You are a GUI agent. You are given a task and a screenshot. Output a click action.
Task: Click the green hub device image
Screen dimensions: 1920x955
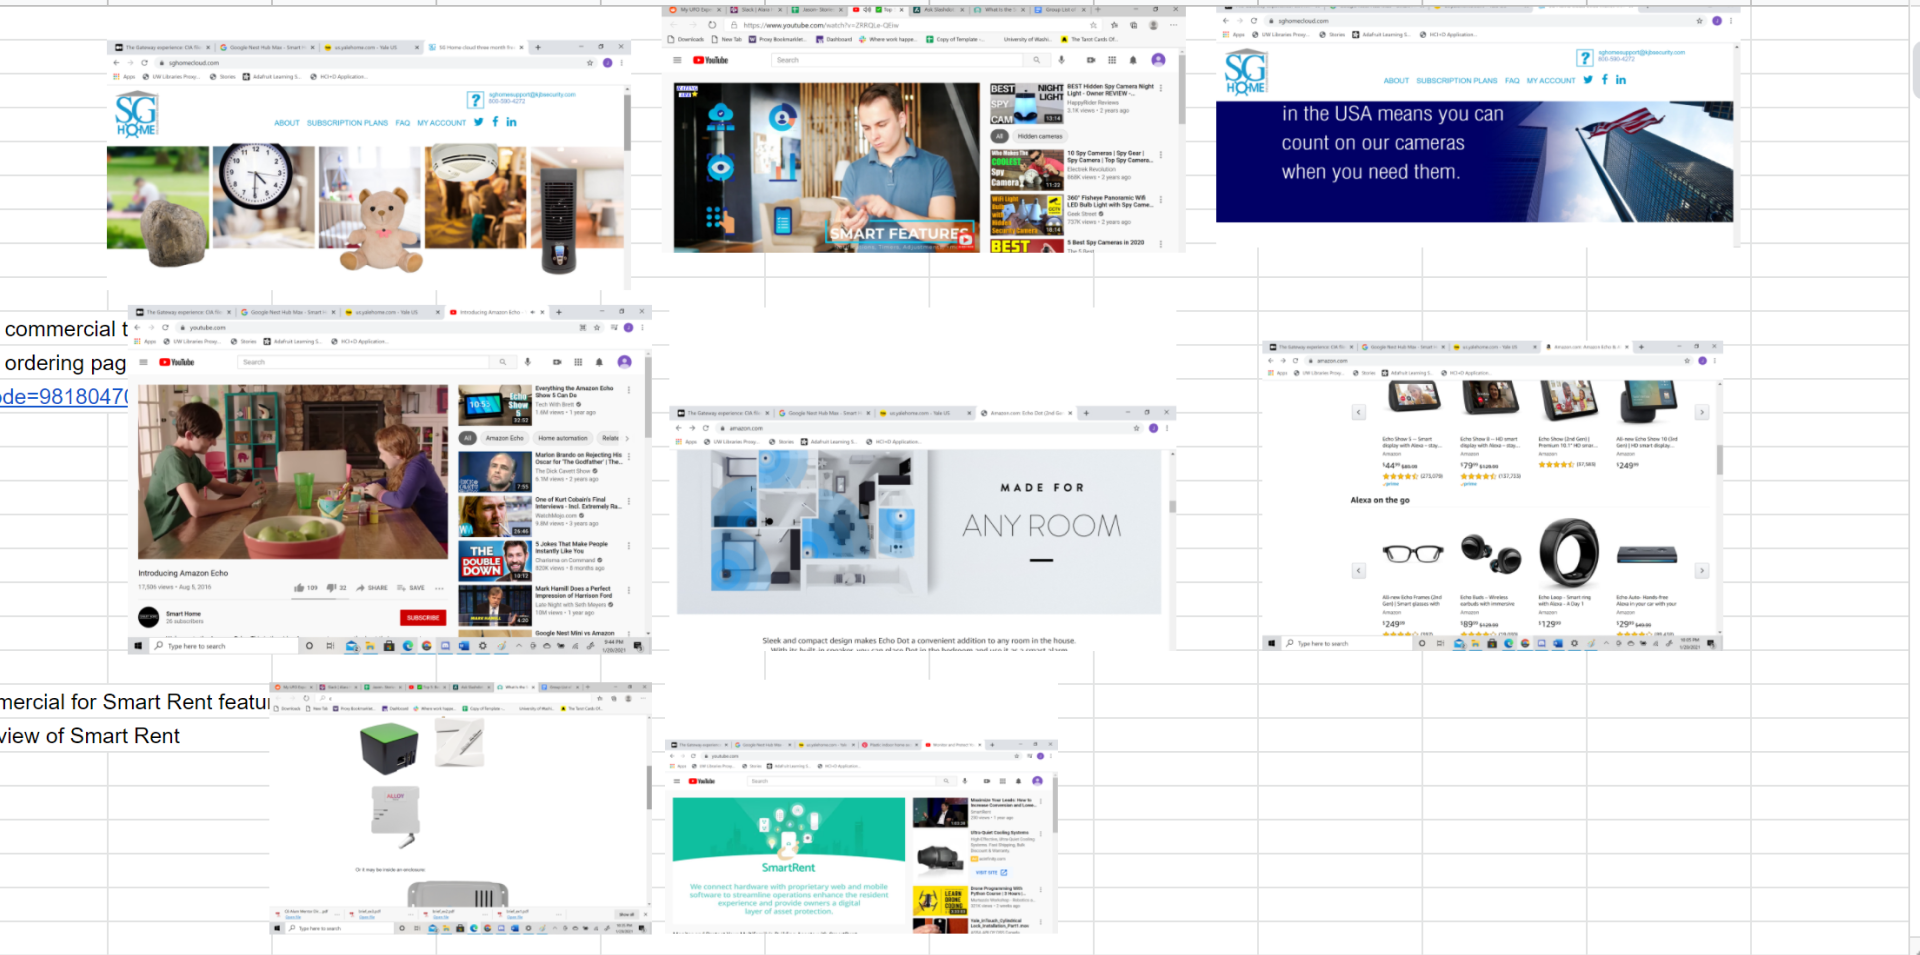pos(390,747)
